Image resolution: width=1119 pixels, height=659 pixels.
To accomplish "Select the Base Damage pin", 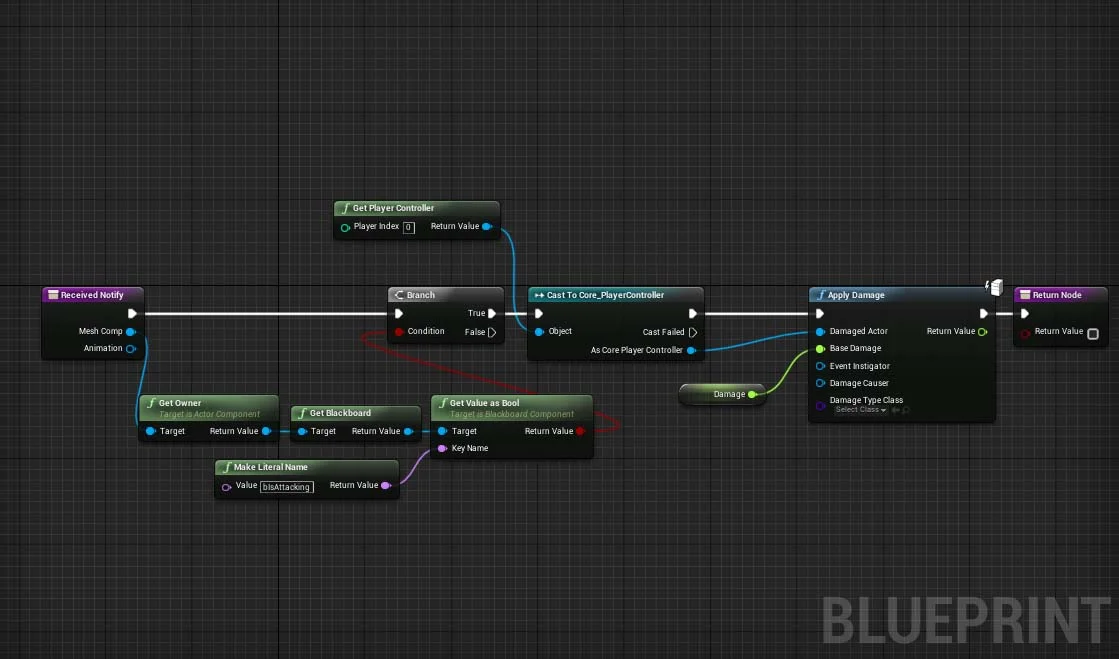I will pyautogui.click(x=820, y=348).
